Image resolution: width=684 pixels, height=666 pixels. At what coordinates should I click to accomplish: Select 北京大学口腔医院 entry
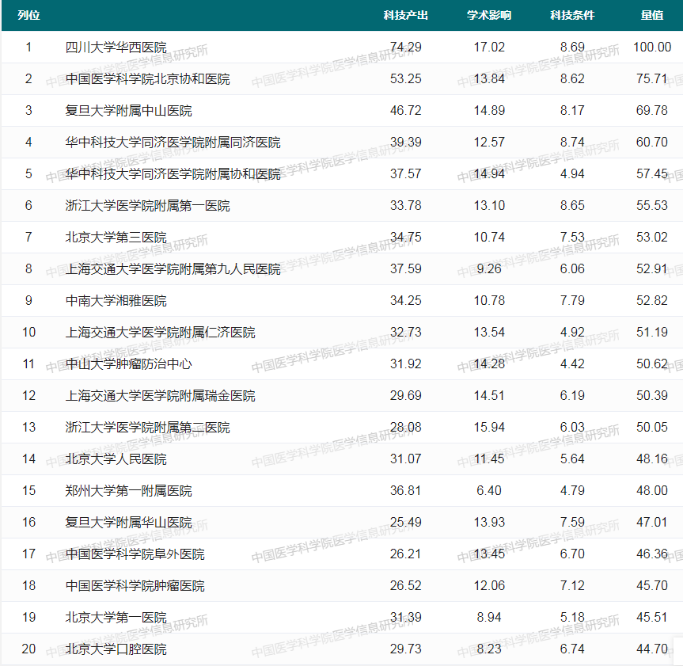click(x=116, y=649)
